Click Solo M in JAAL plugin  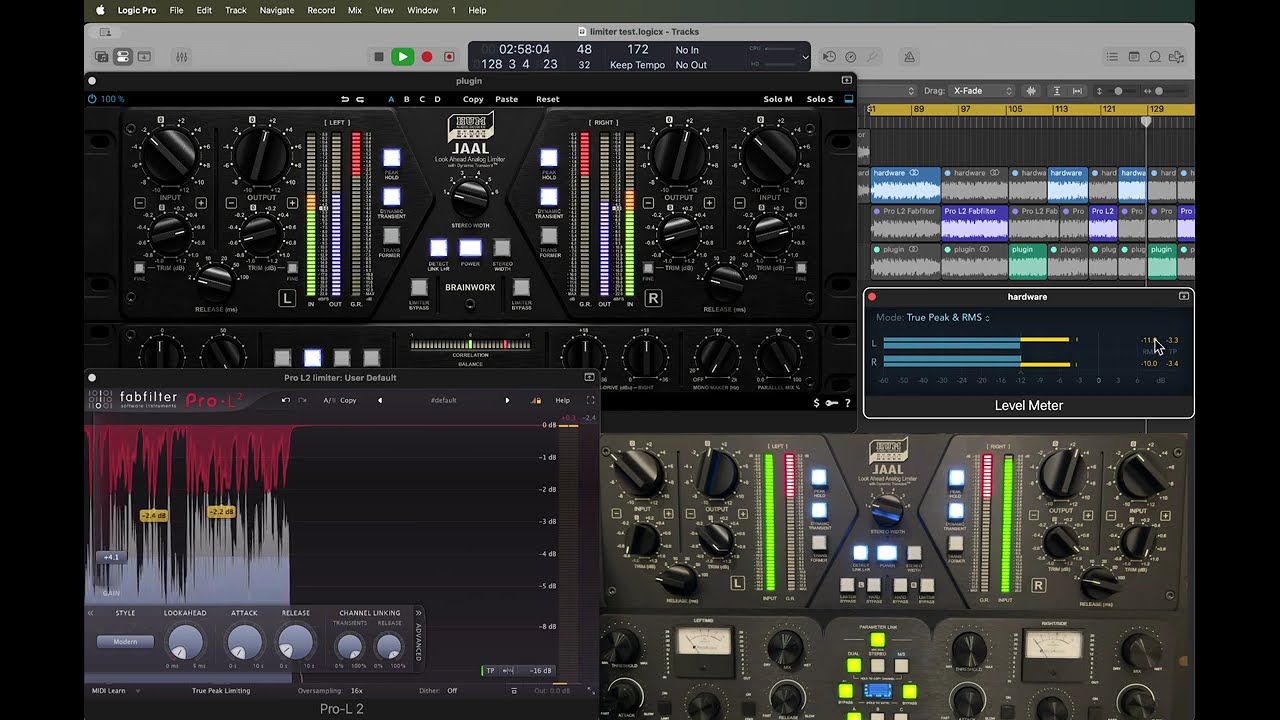pos(778,99)
